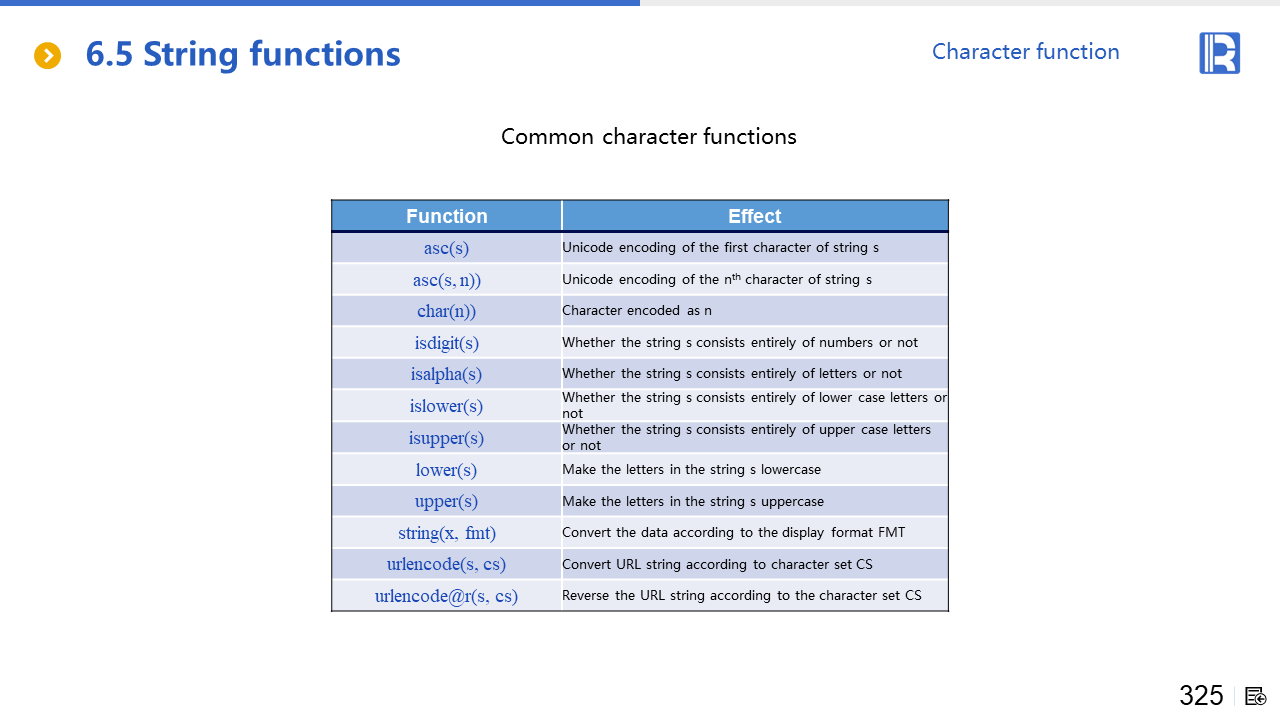Select the isalpha(s) table entry

pos(446,374)
